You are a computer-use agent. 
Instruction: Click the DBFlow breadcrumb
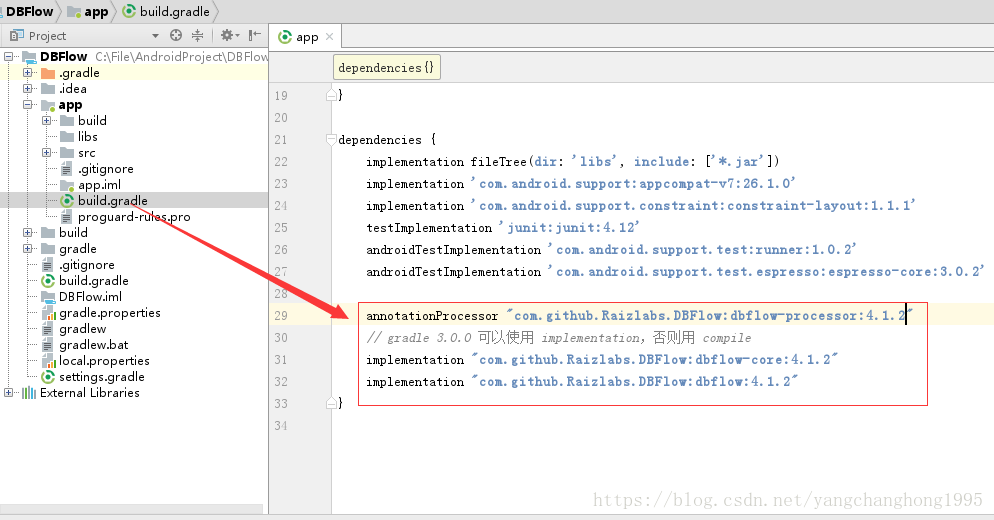[x=29, y=11]
